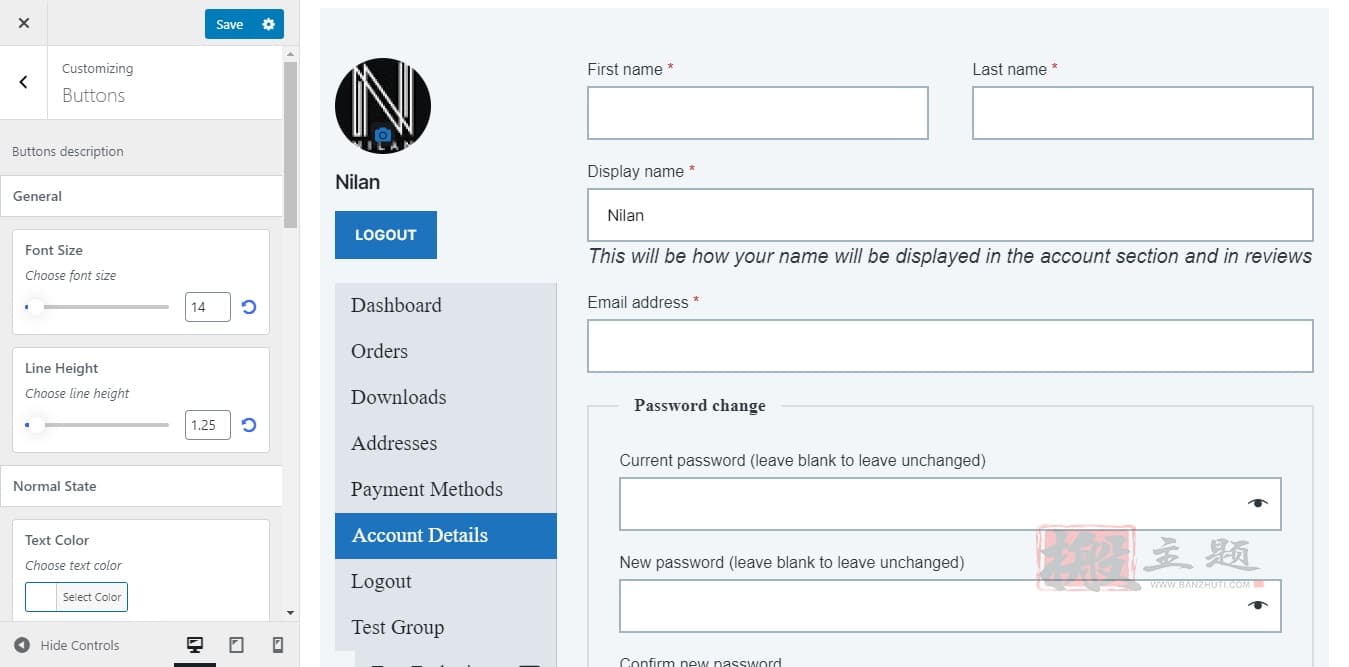The width and height of the screenshot is (1349, 667).
Task: Click the Logout link in the account menu
Action: 445,582
